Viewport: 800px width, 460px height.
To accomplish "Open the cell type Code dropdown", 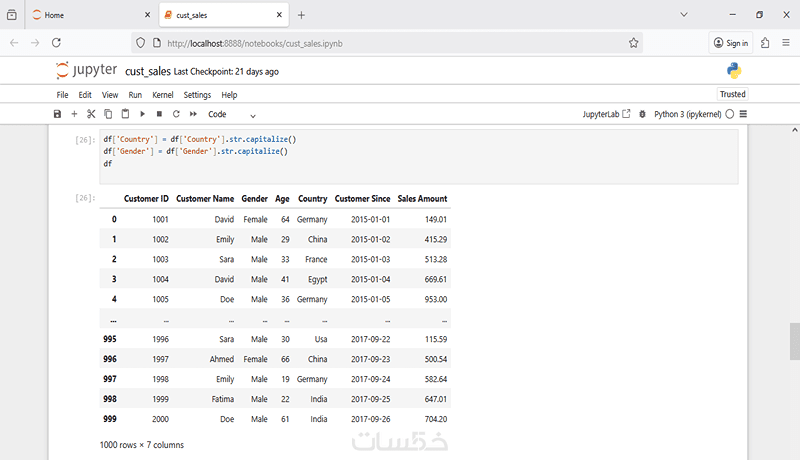I will point(231,114).
